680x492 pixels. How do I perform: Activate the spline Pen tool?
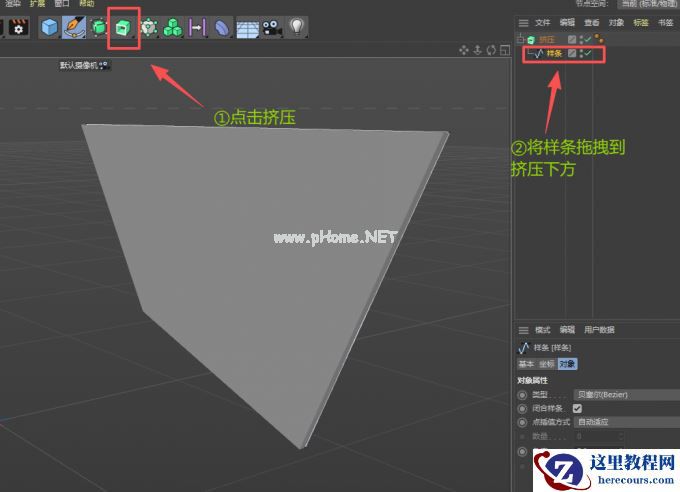point(74,27)
